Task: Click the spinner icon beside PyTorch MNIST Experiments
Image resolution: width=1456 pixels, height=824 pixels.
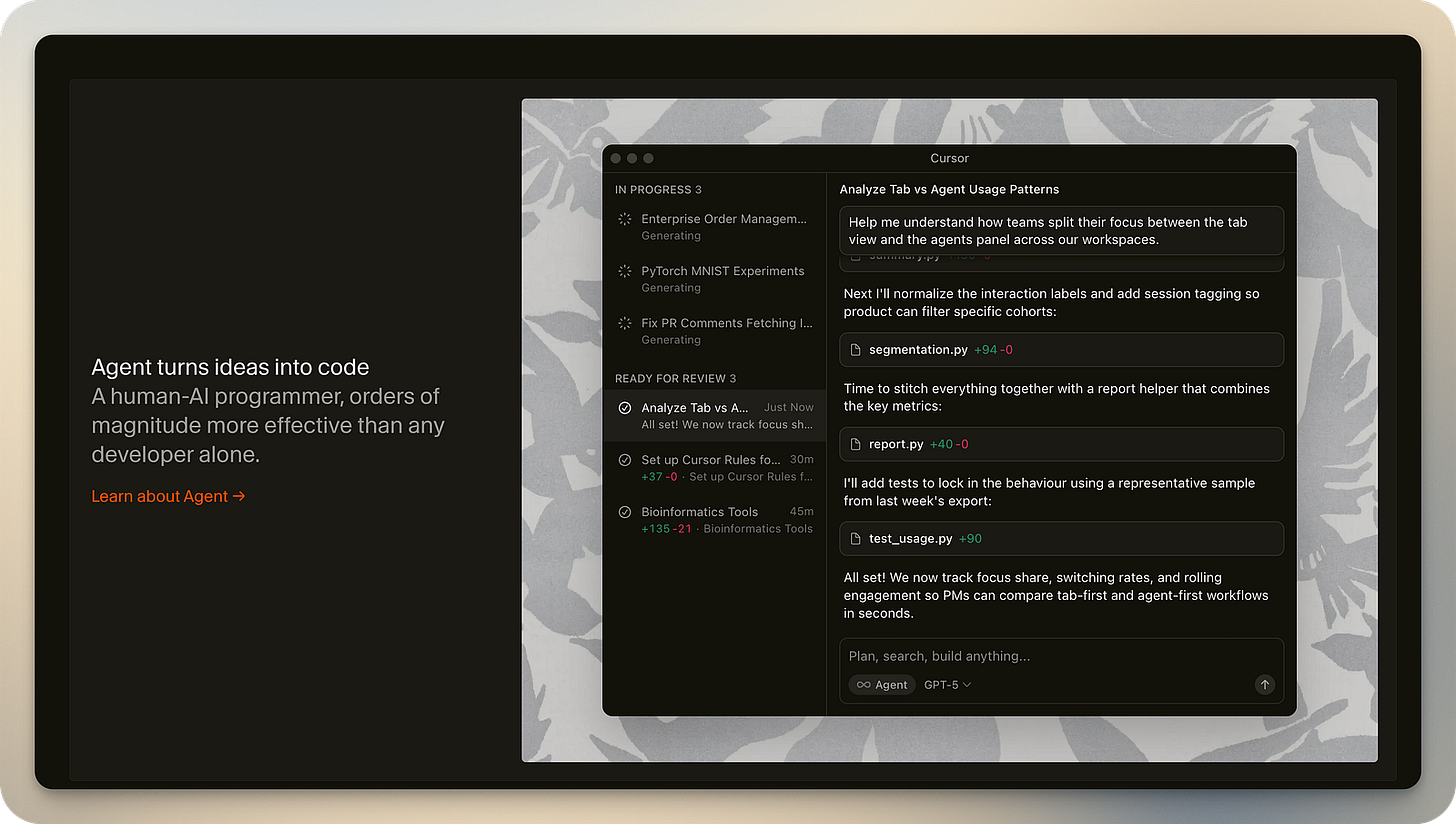Action: [x=624, y=271]
